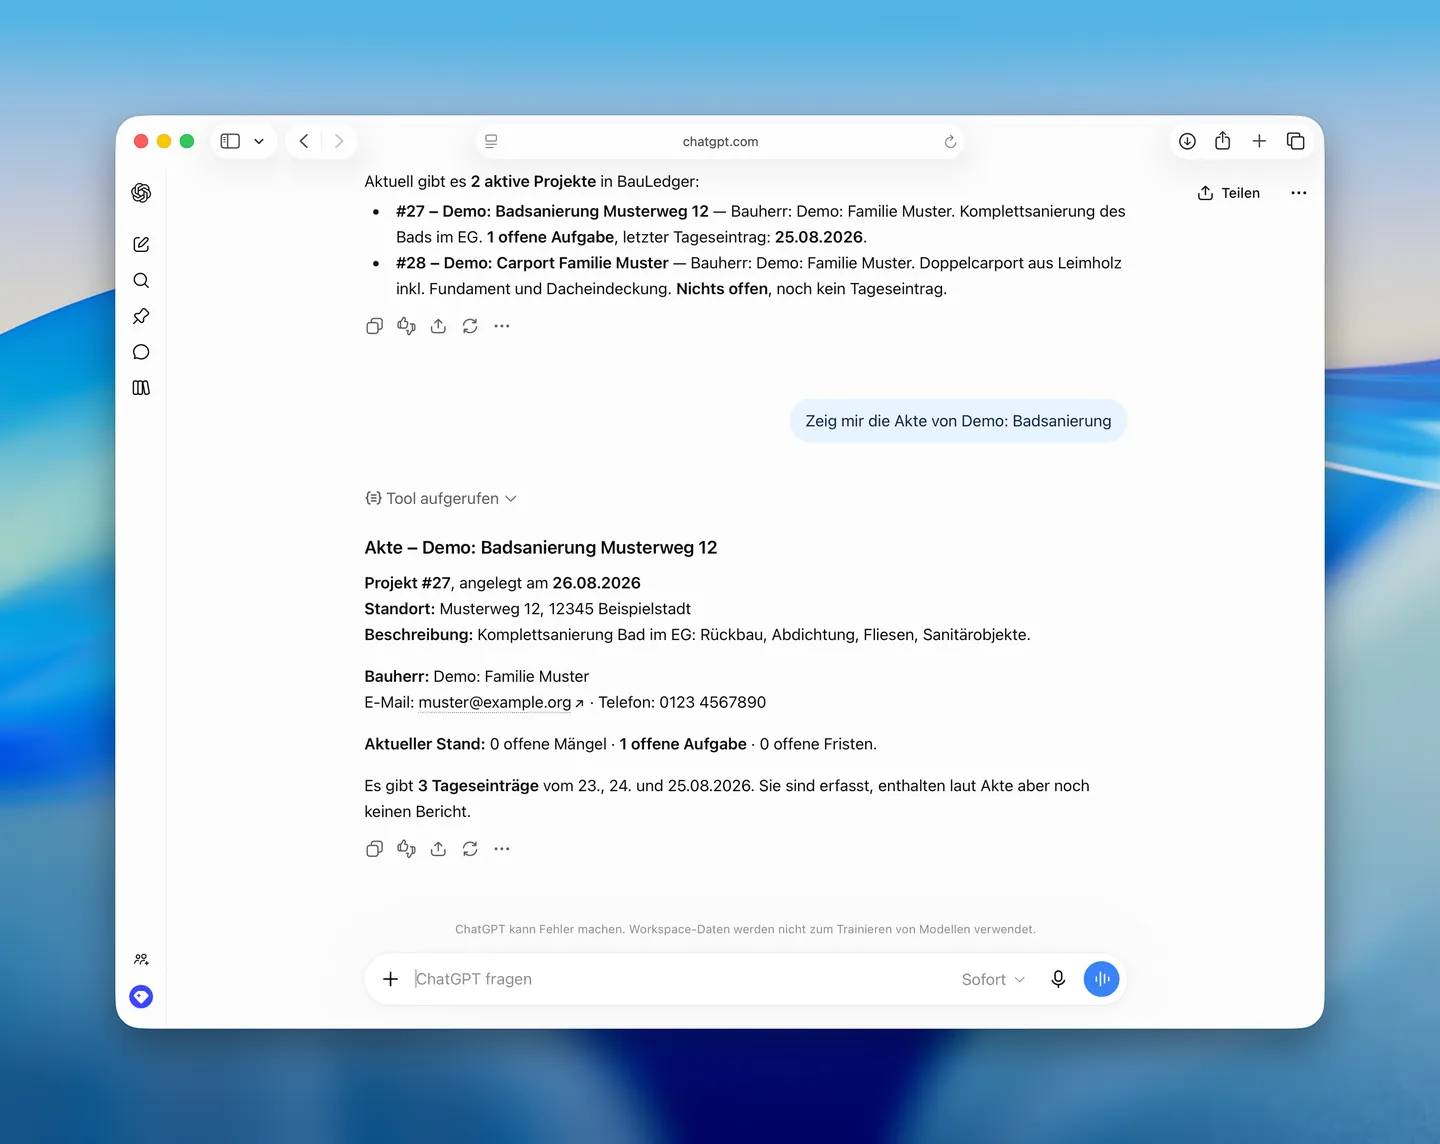1440x1144 pixels.
Task: Open Safari sidebar dropdown chevron
Action: point(259,141)
